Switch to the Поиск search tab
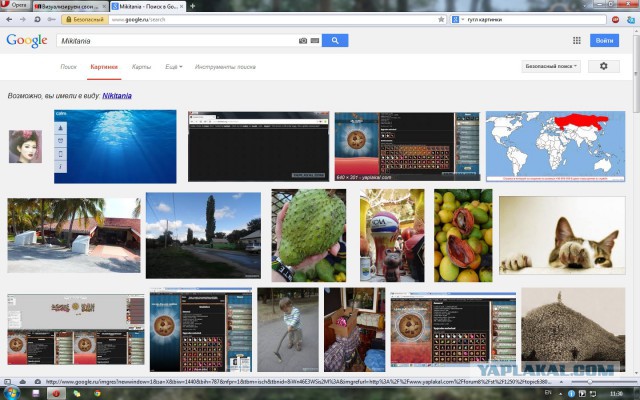Image resolution: width=640 pixels, height=400 pixels. pos(68,67)
